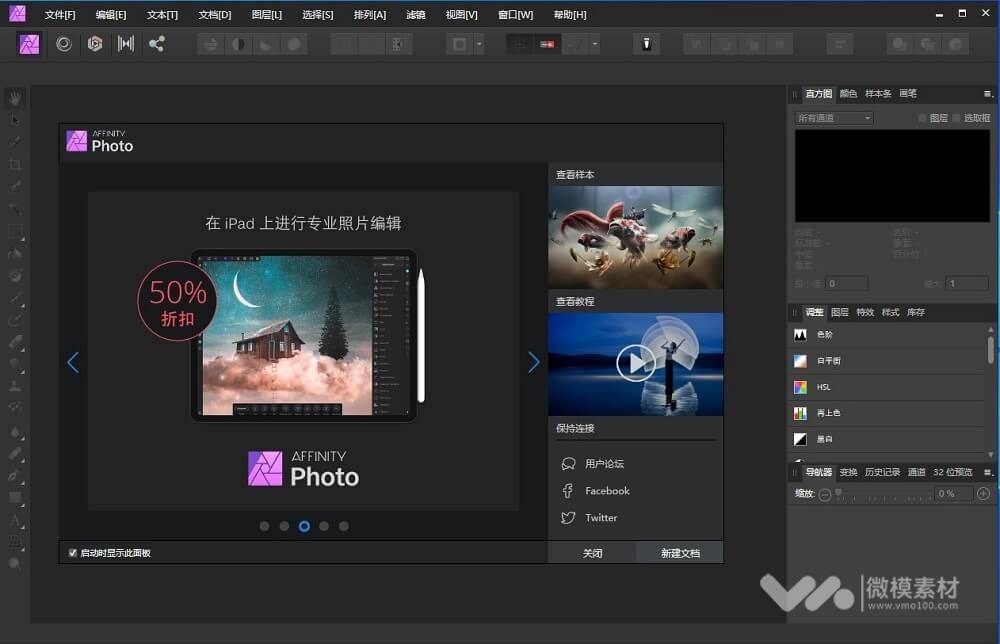1000x644 pixels.
Task: Click the 色阶 levels adjustment icon
Action: pyautogui.click(x=800, y=334)
